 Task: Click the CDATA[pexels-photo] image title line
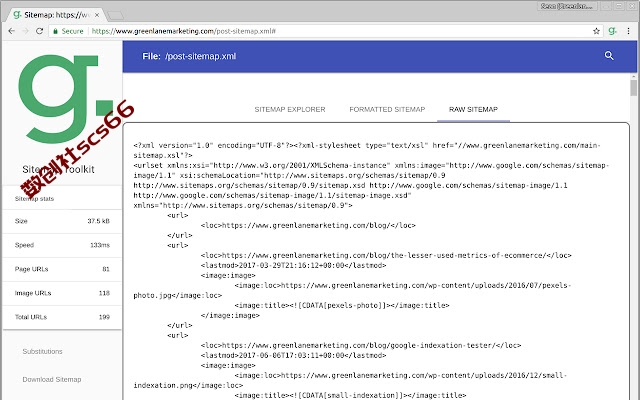(342, 305)
